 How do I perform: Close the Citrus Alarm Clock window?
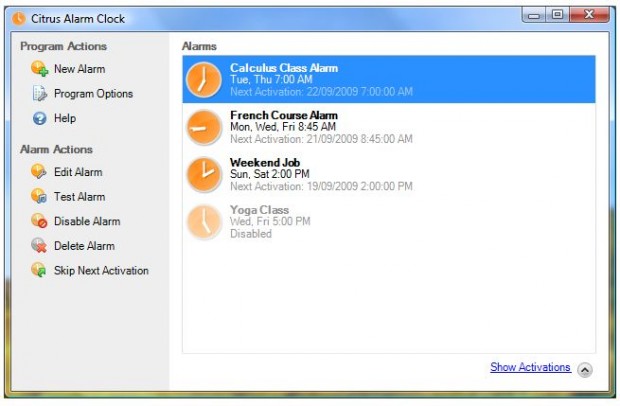pyautogui.click(x=590, y=15)
